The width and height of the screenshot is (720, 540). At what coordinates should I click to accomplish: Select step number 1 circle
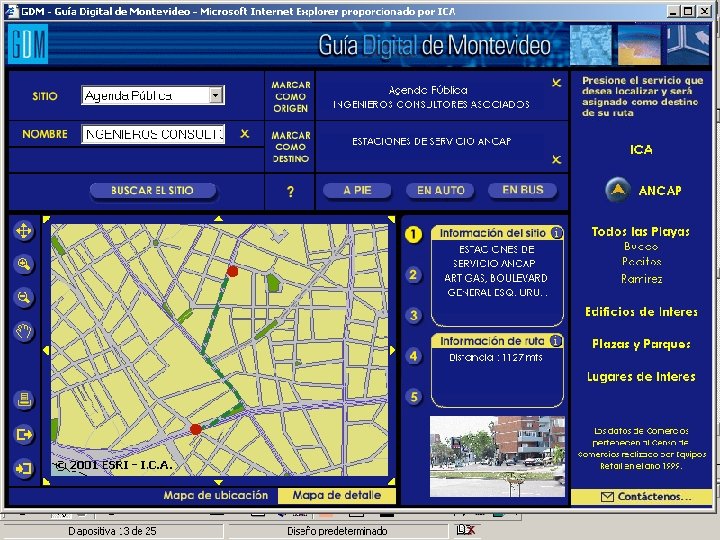pyautogui.click(x=413, y=235)
